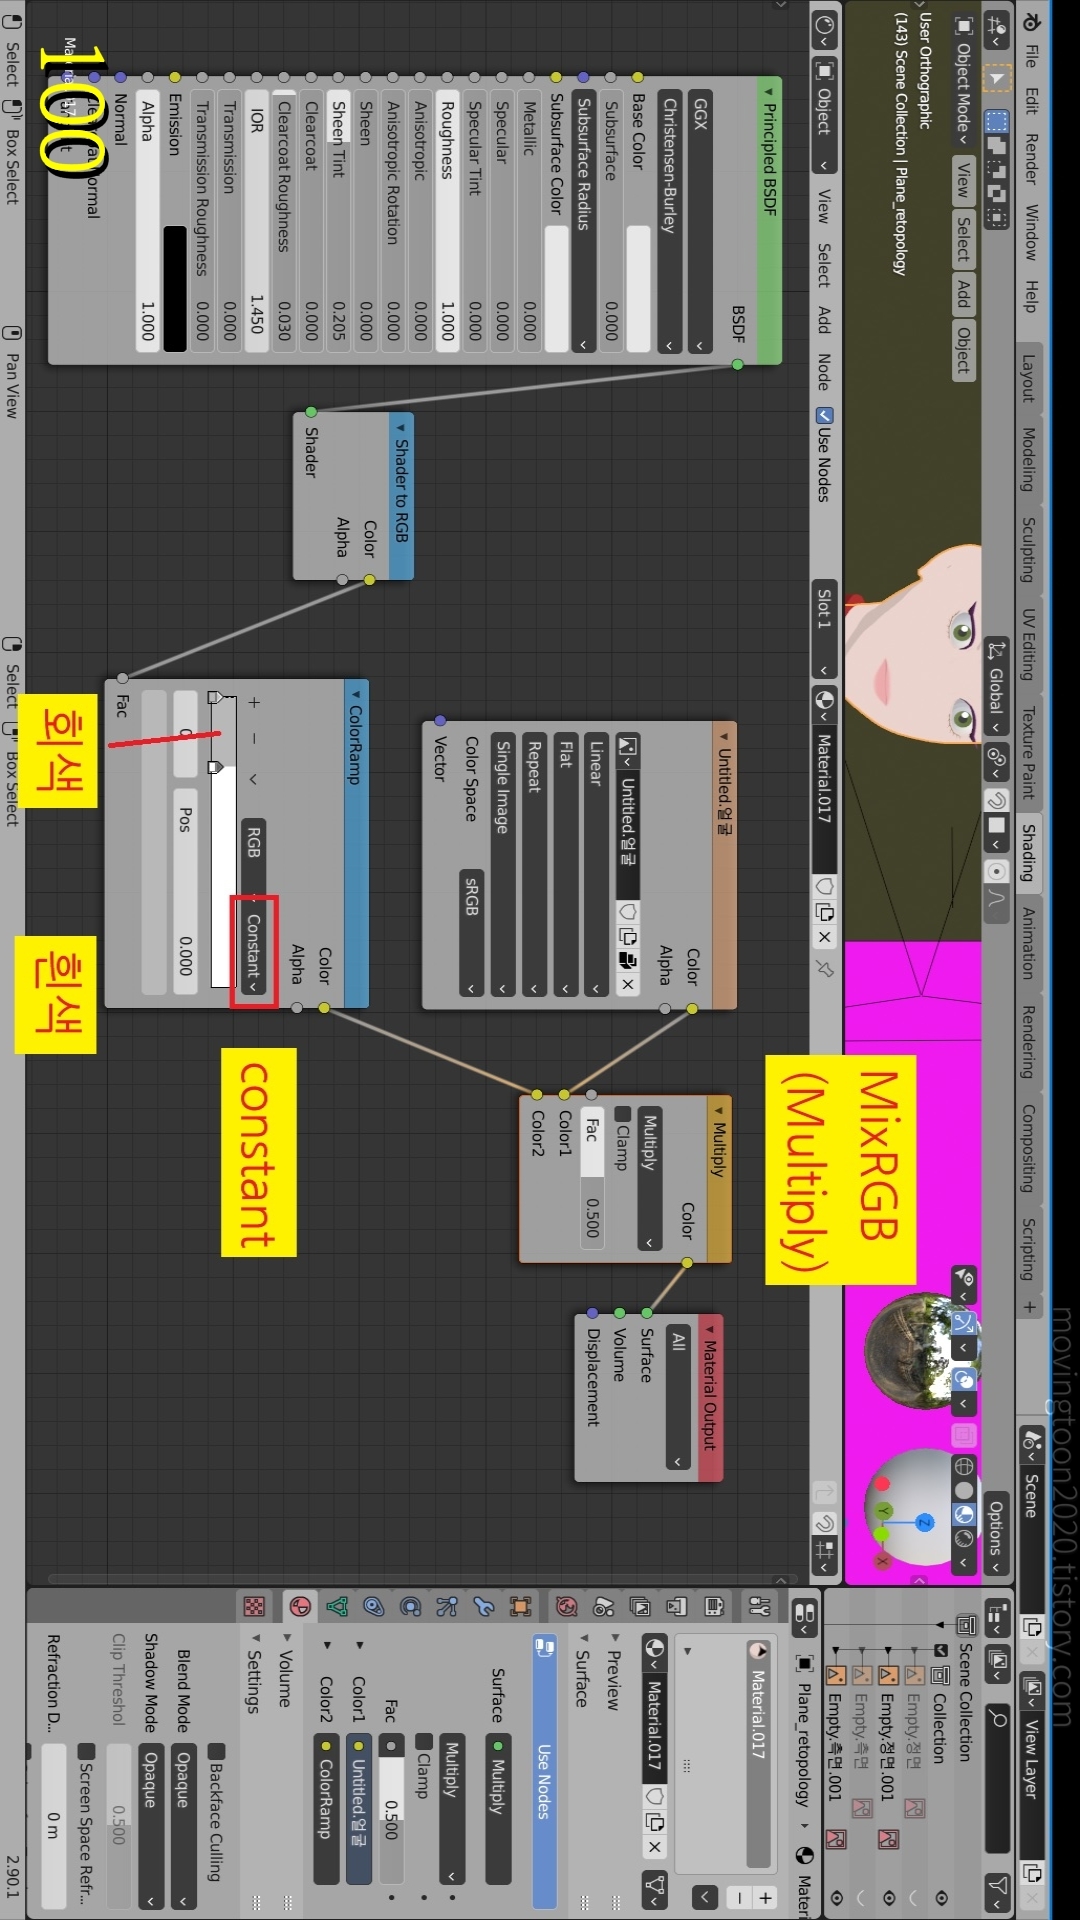Click the blue Use Nodes button in properties
Image resolution: width=1080 pixels, height=1920 pixels.
(544, 1772)
